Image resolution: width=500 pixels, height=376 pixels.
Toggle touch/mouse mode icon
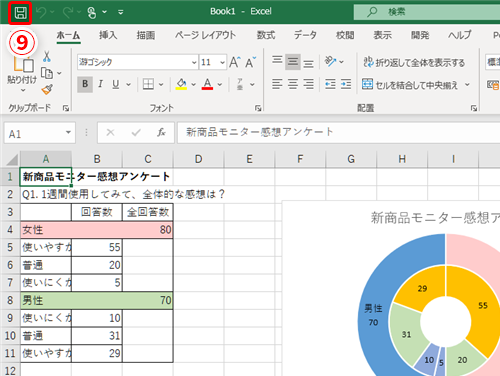point(92,13)
